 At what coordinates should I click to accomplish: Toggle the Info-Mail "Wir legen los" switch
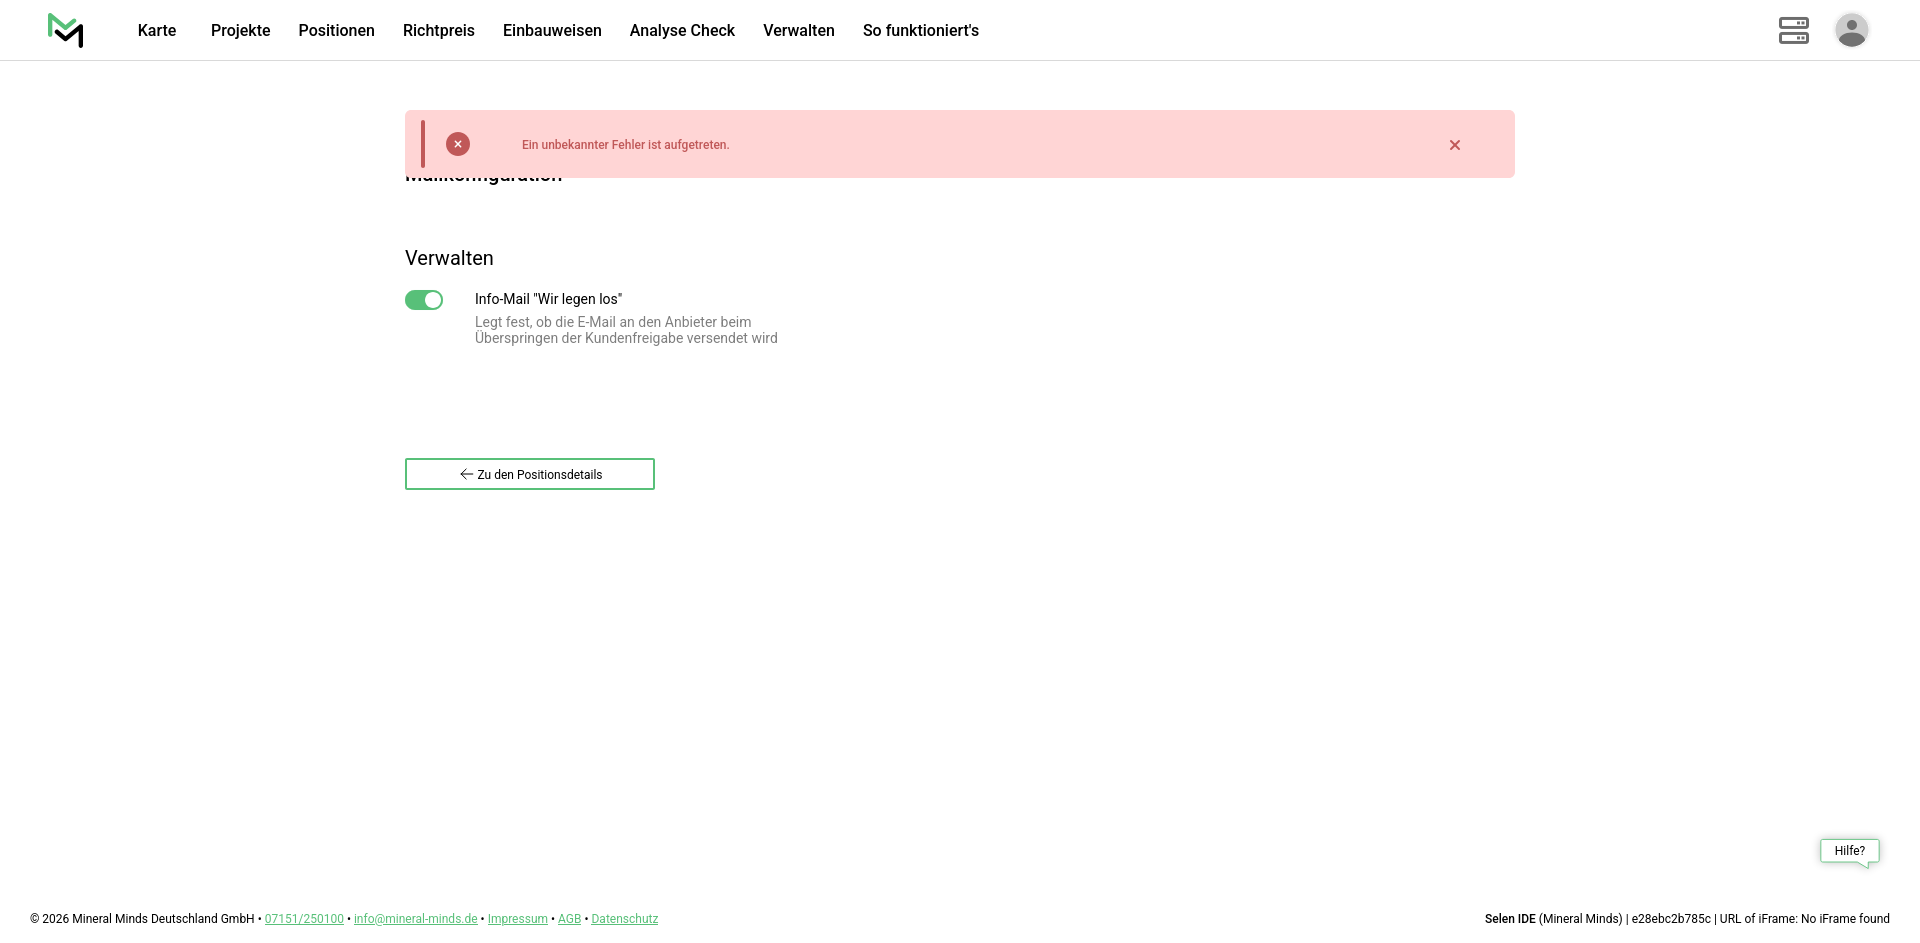[424, 300]
